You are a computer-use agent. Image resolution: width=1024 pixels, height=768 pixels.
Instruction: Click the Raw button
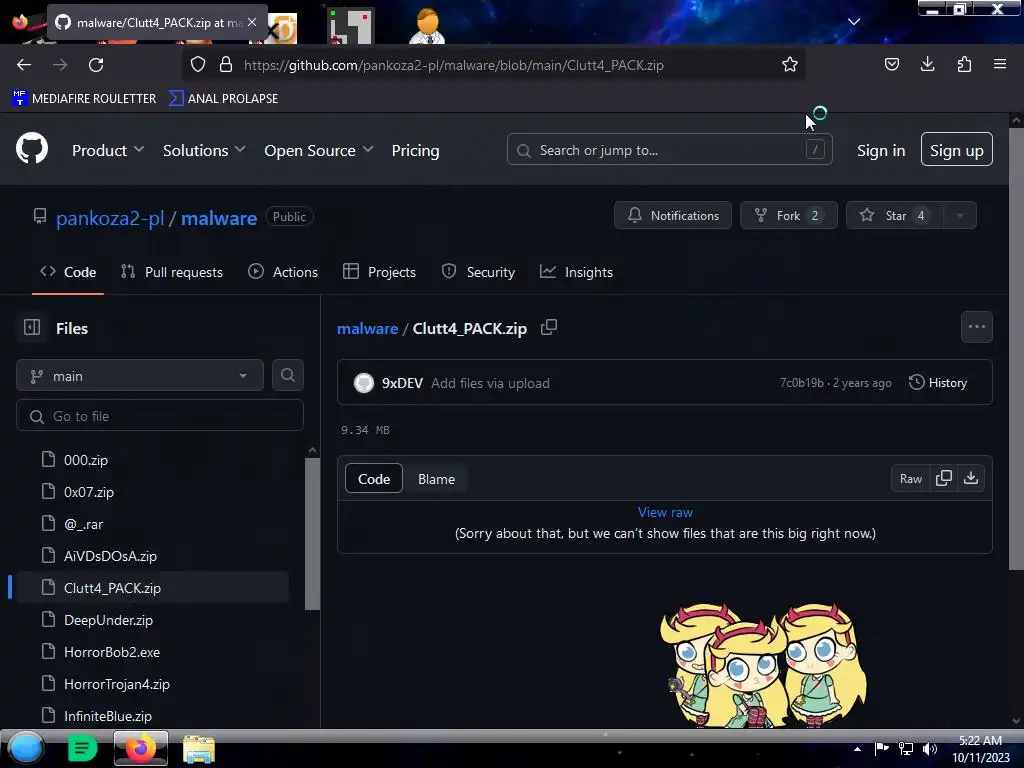tap(910, 479)
